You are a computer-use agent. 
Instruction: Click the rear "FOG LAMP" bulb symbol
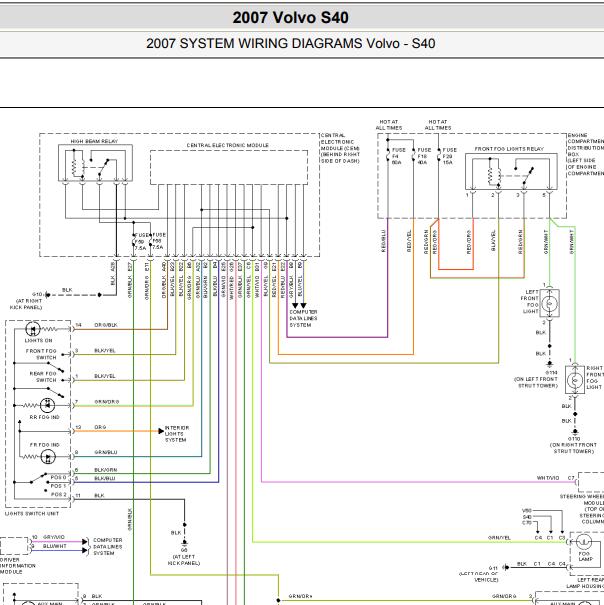[x=584, y=542]
